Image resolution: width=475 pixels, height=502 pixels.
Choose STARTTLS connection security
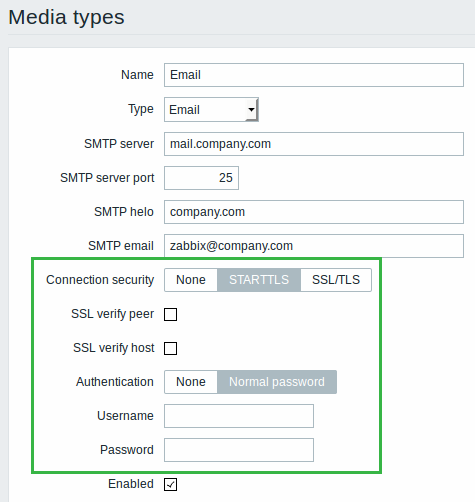click(259, 280)
